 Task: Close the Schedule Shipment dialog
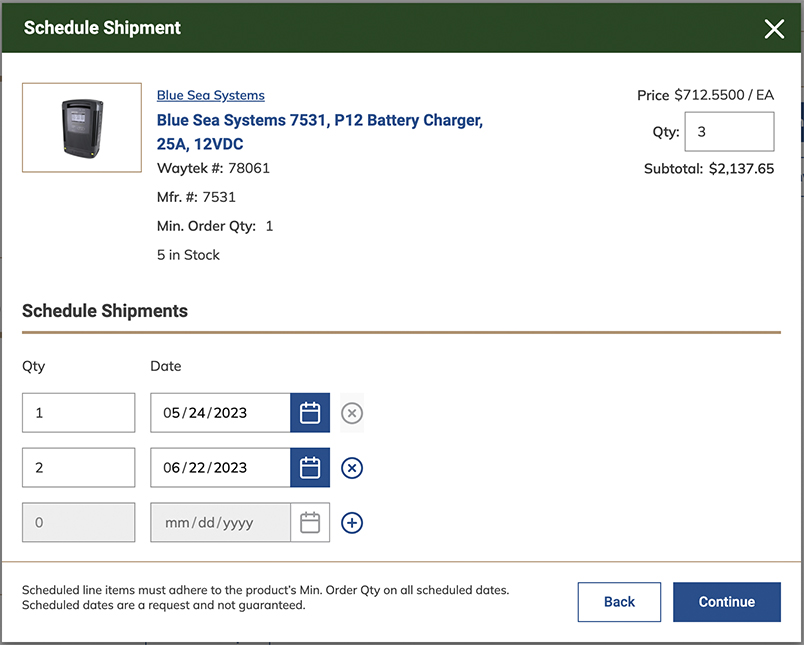(774, 28)
